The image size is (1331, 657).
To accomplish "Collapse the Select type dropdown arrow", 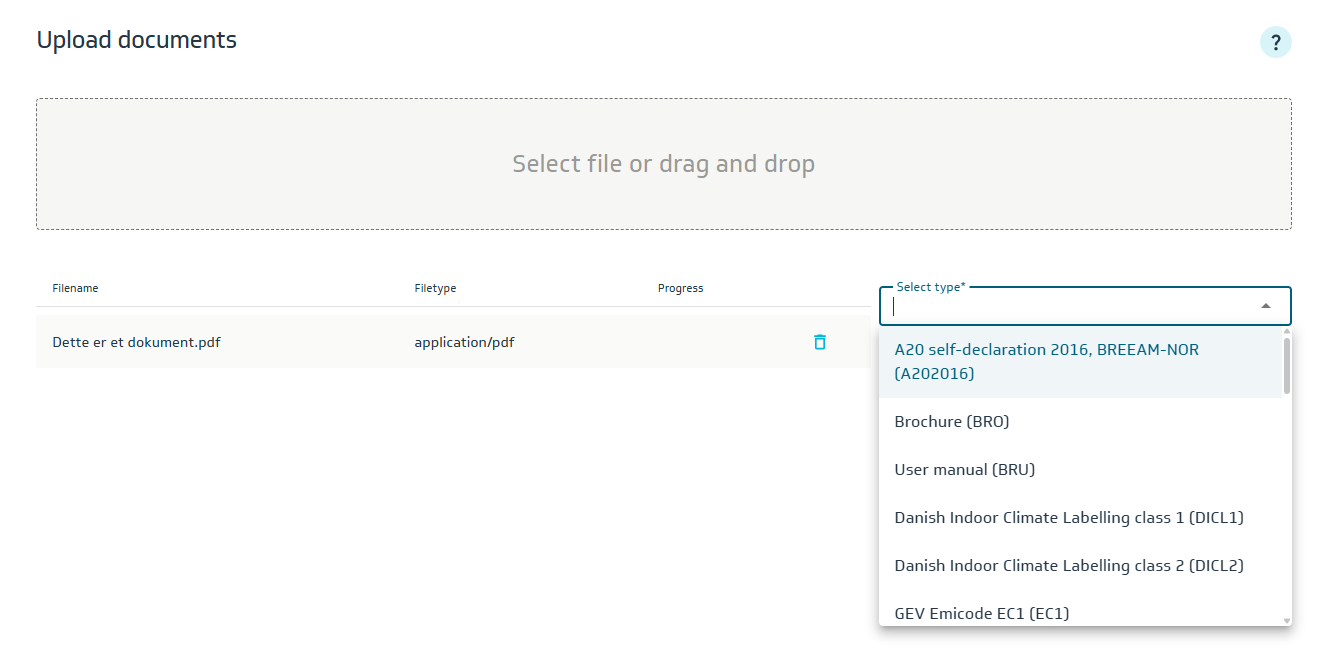I will tap(1266, 306).
